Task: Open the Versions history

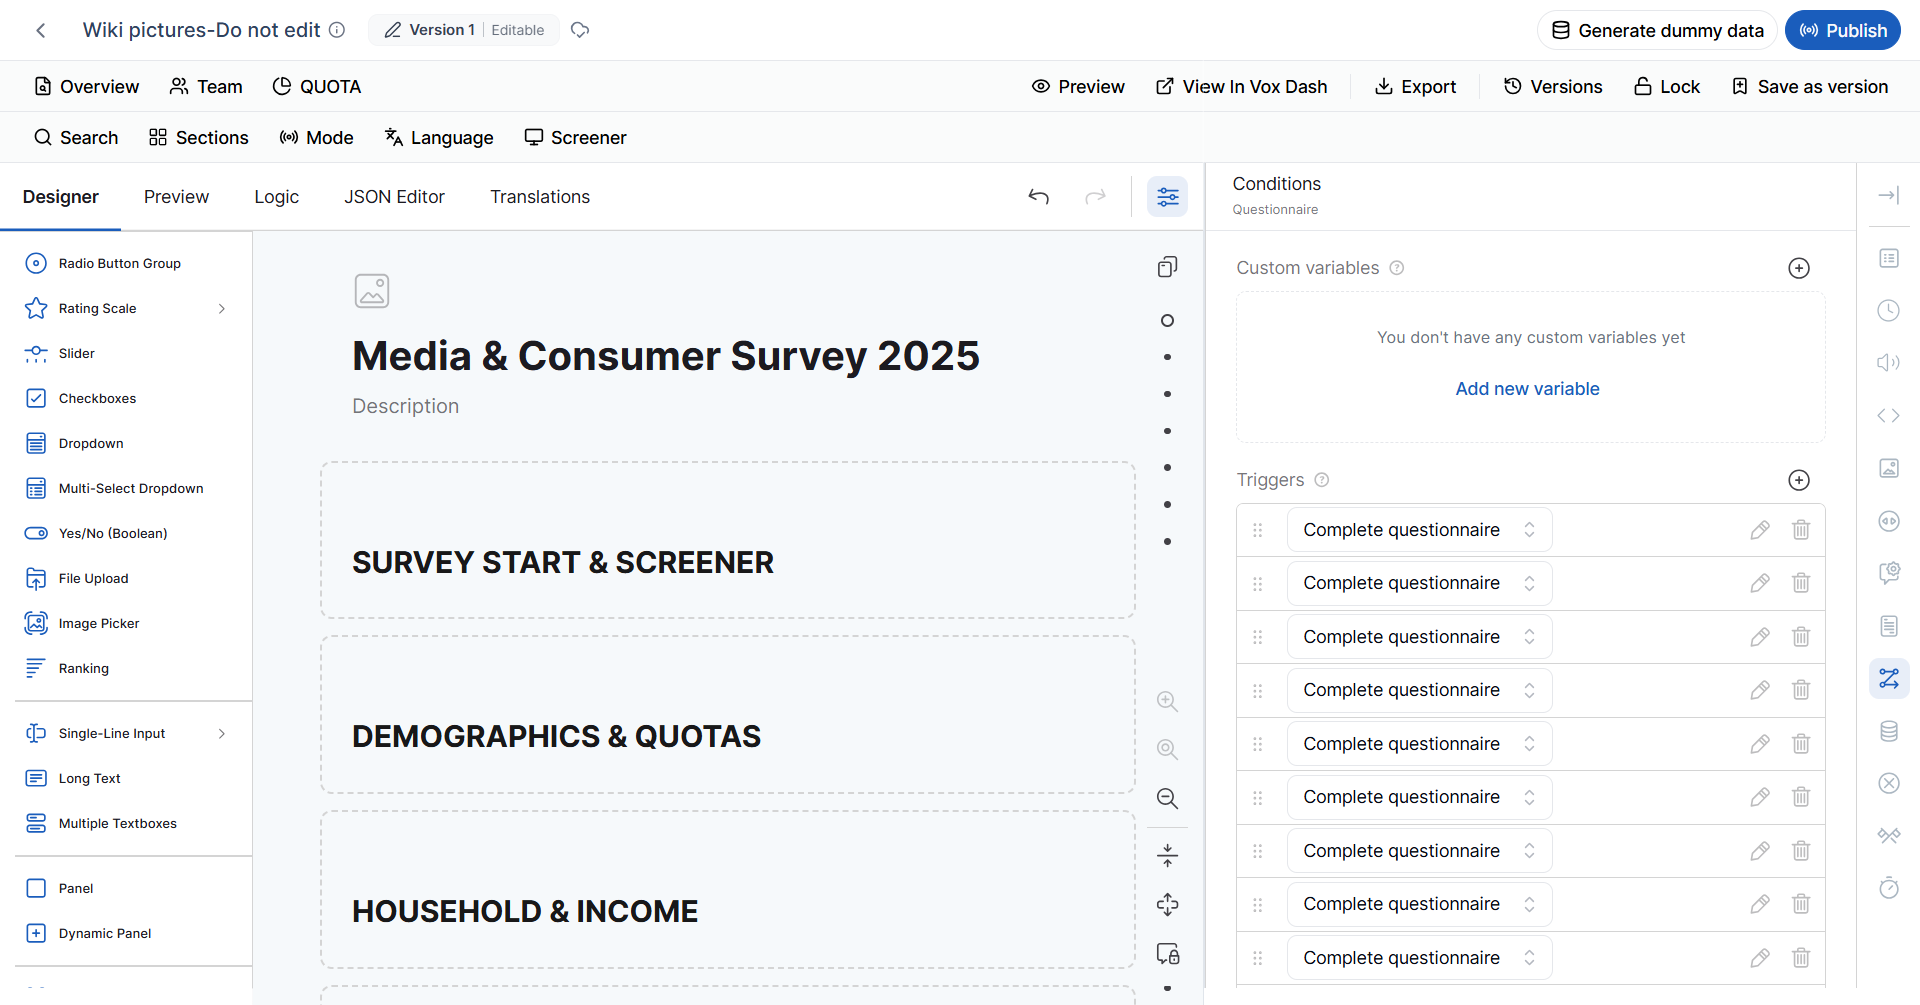Action: pos(1552,87)
